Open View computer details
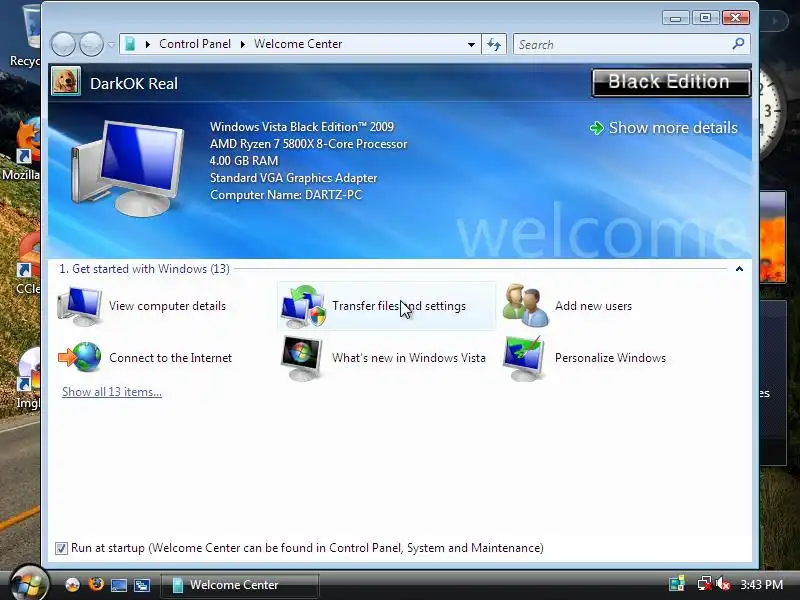The image size is (800, 600). 141,306
